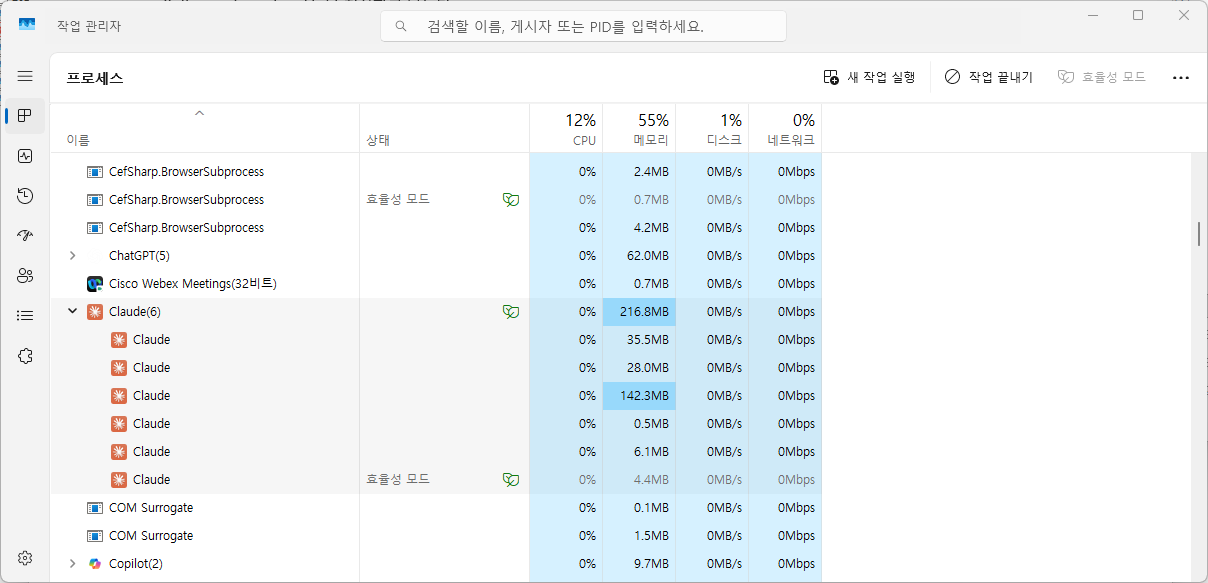
Task: Click the icon of COM Surrogate 1.5MB row
Action: click(95, 536)
